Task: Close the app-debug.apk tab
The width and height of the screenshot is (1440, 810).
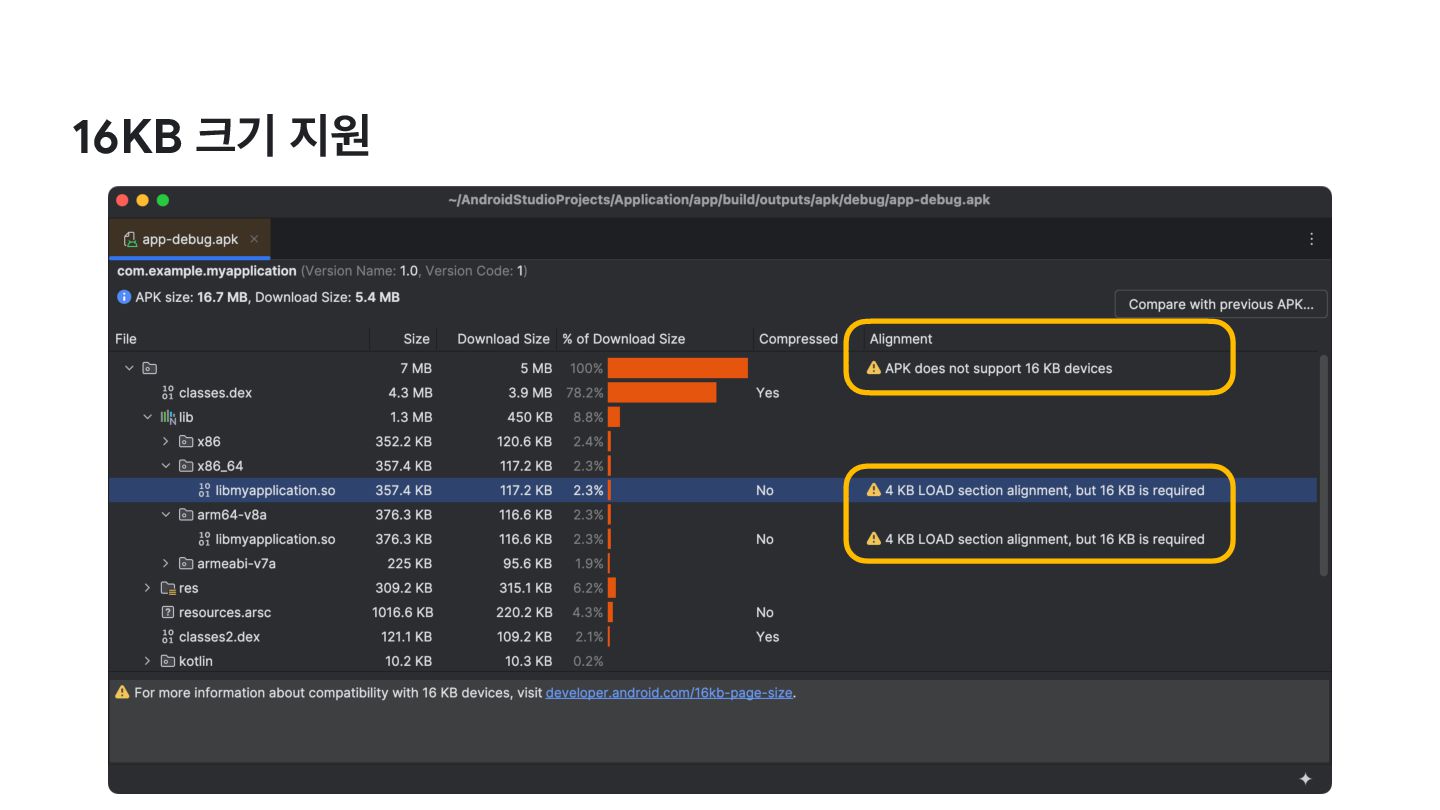Action: 254,240
